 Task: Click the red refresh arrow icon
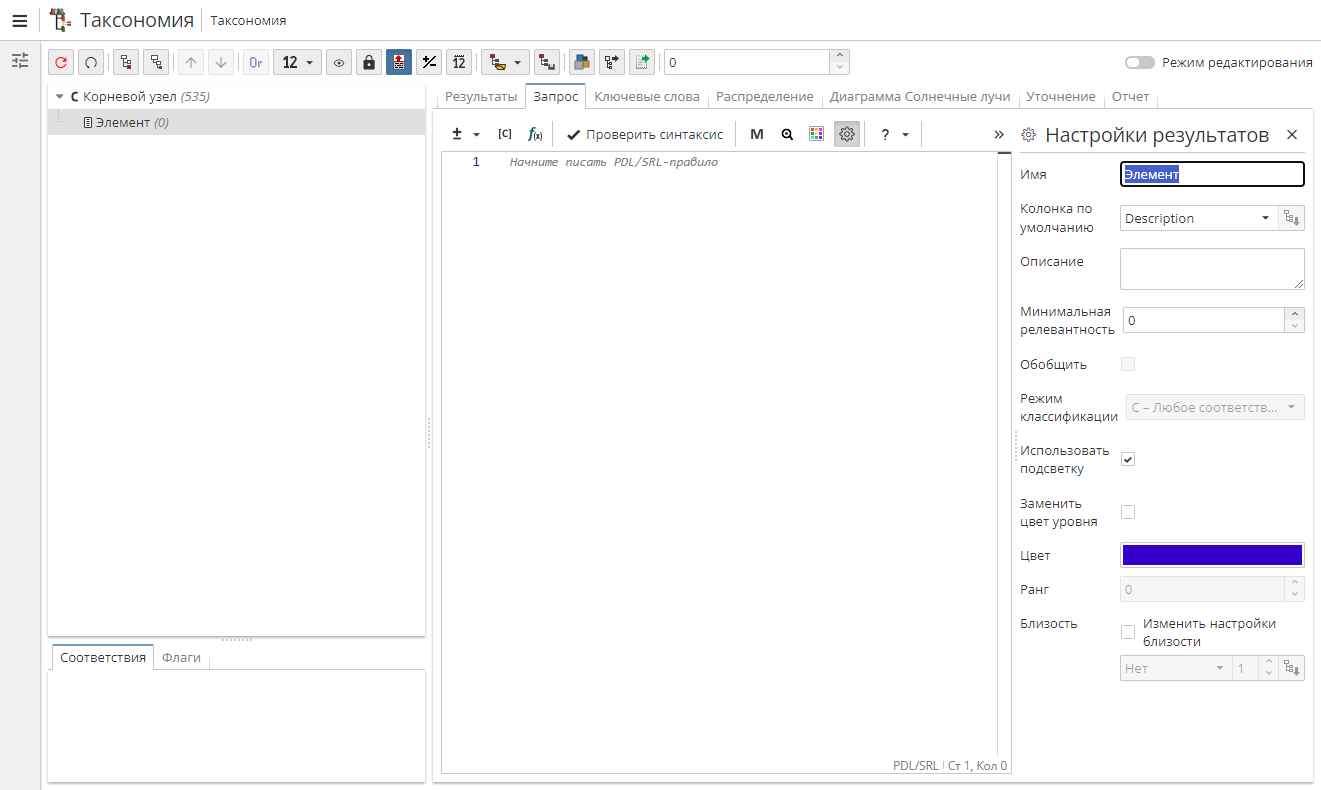(61, 62)
